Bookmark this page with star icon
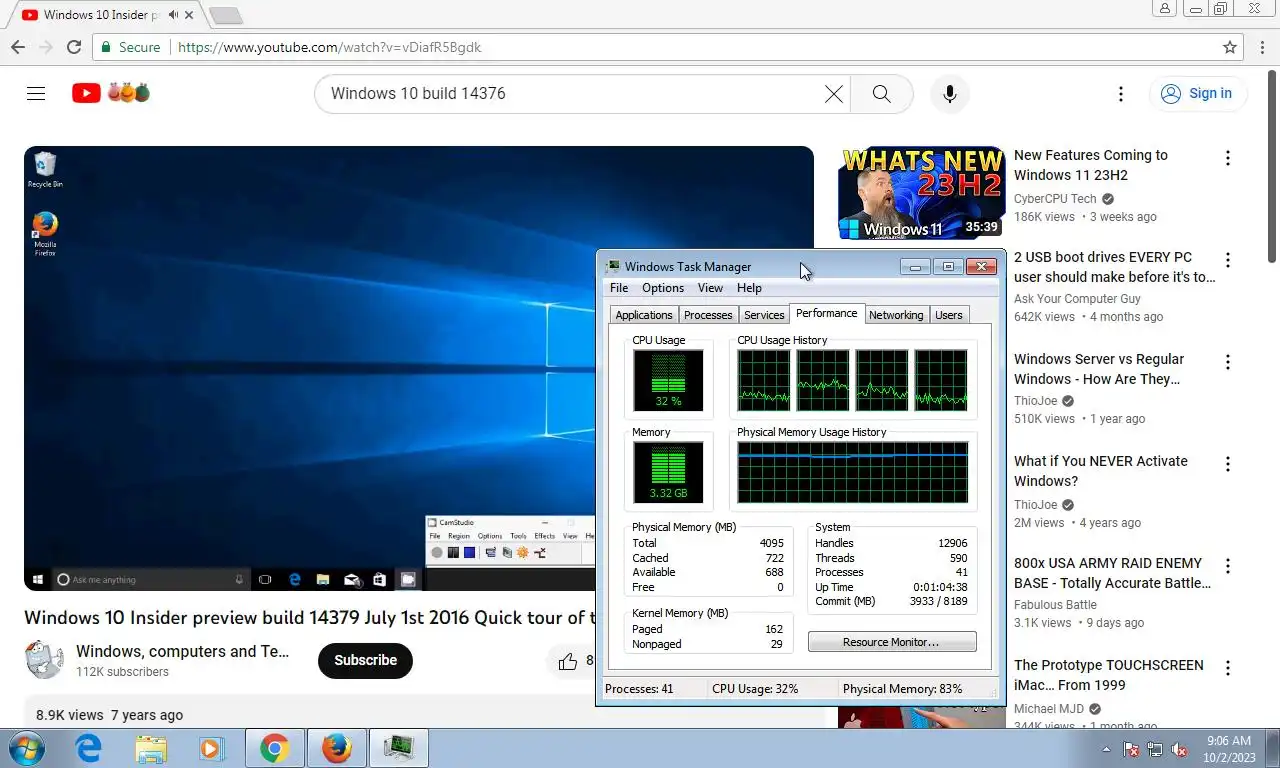 click(1230, 47)
